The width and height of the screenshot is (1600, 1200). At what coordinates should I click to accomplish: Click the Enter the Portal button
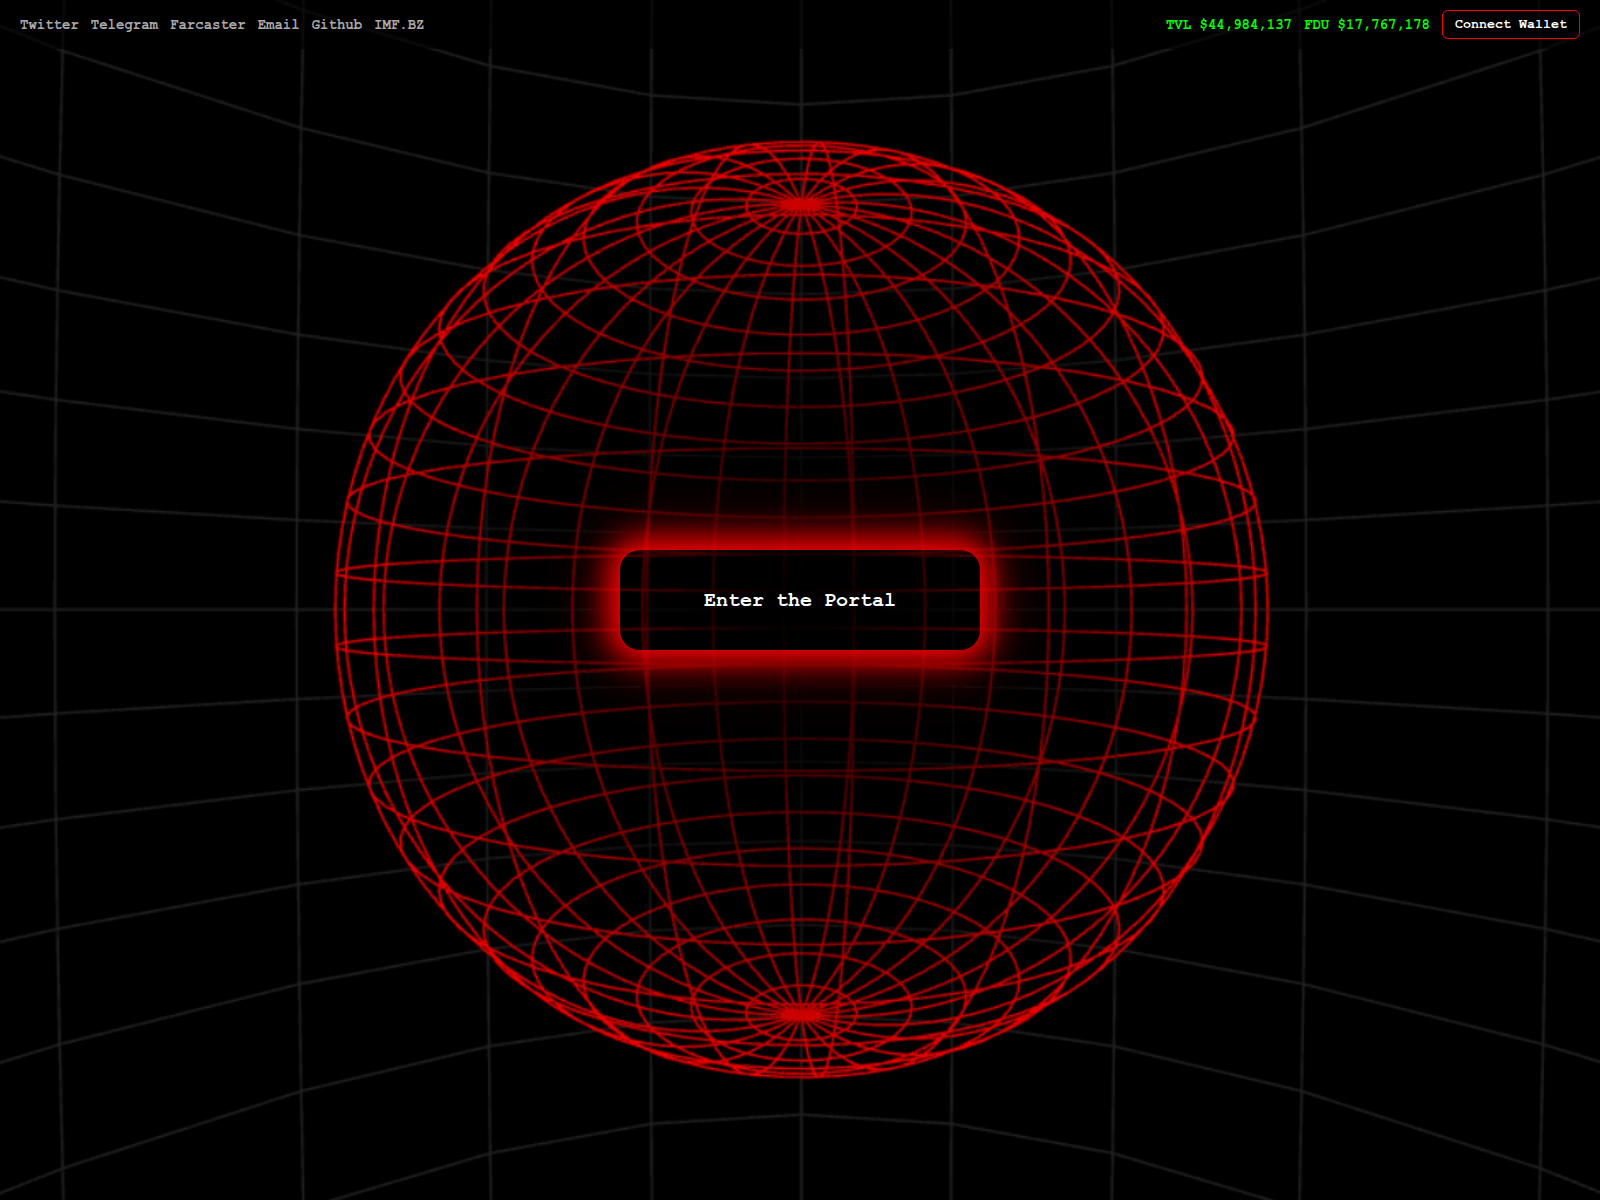coord(799,600)
